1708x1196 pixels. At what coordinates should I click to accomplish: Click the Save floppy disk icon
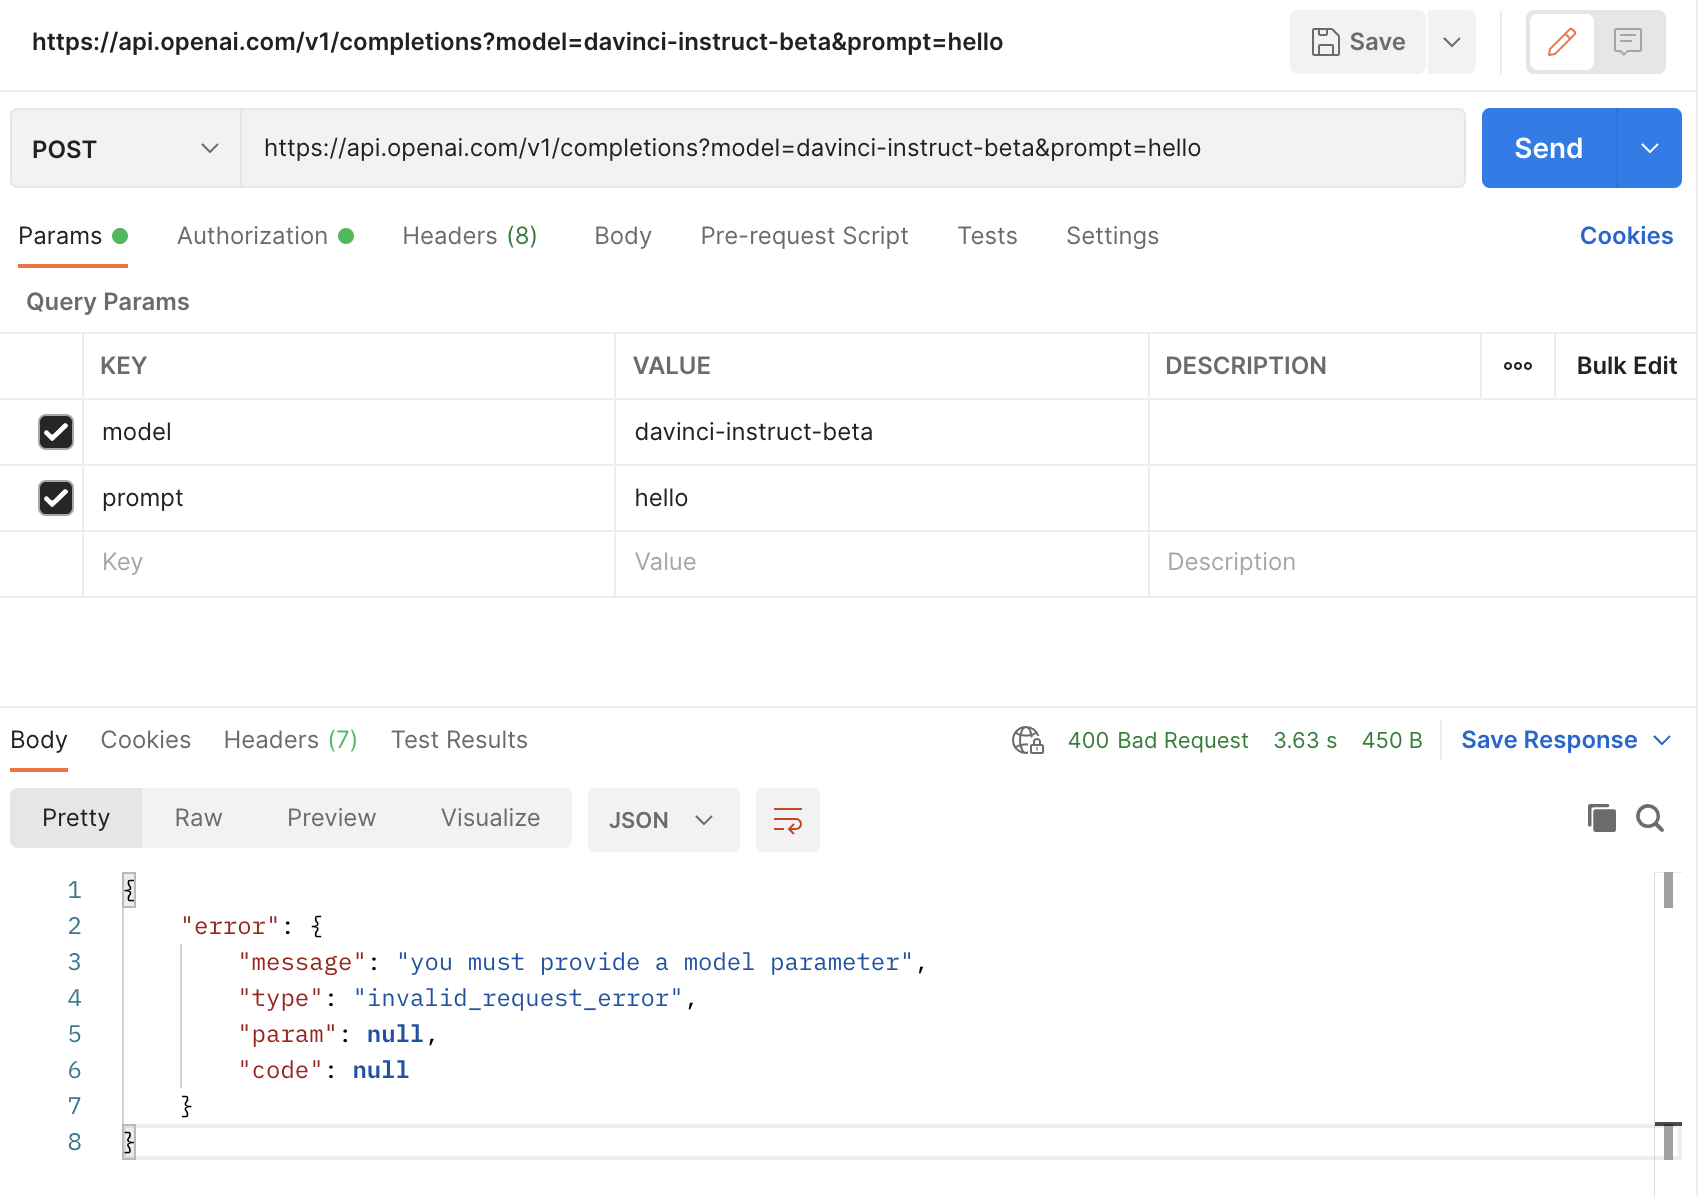[x=1325, y=42]
